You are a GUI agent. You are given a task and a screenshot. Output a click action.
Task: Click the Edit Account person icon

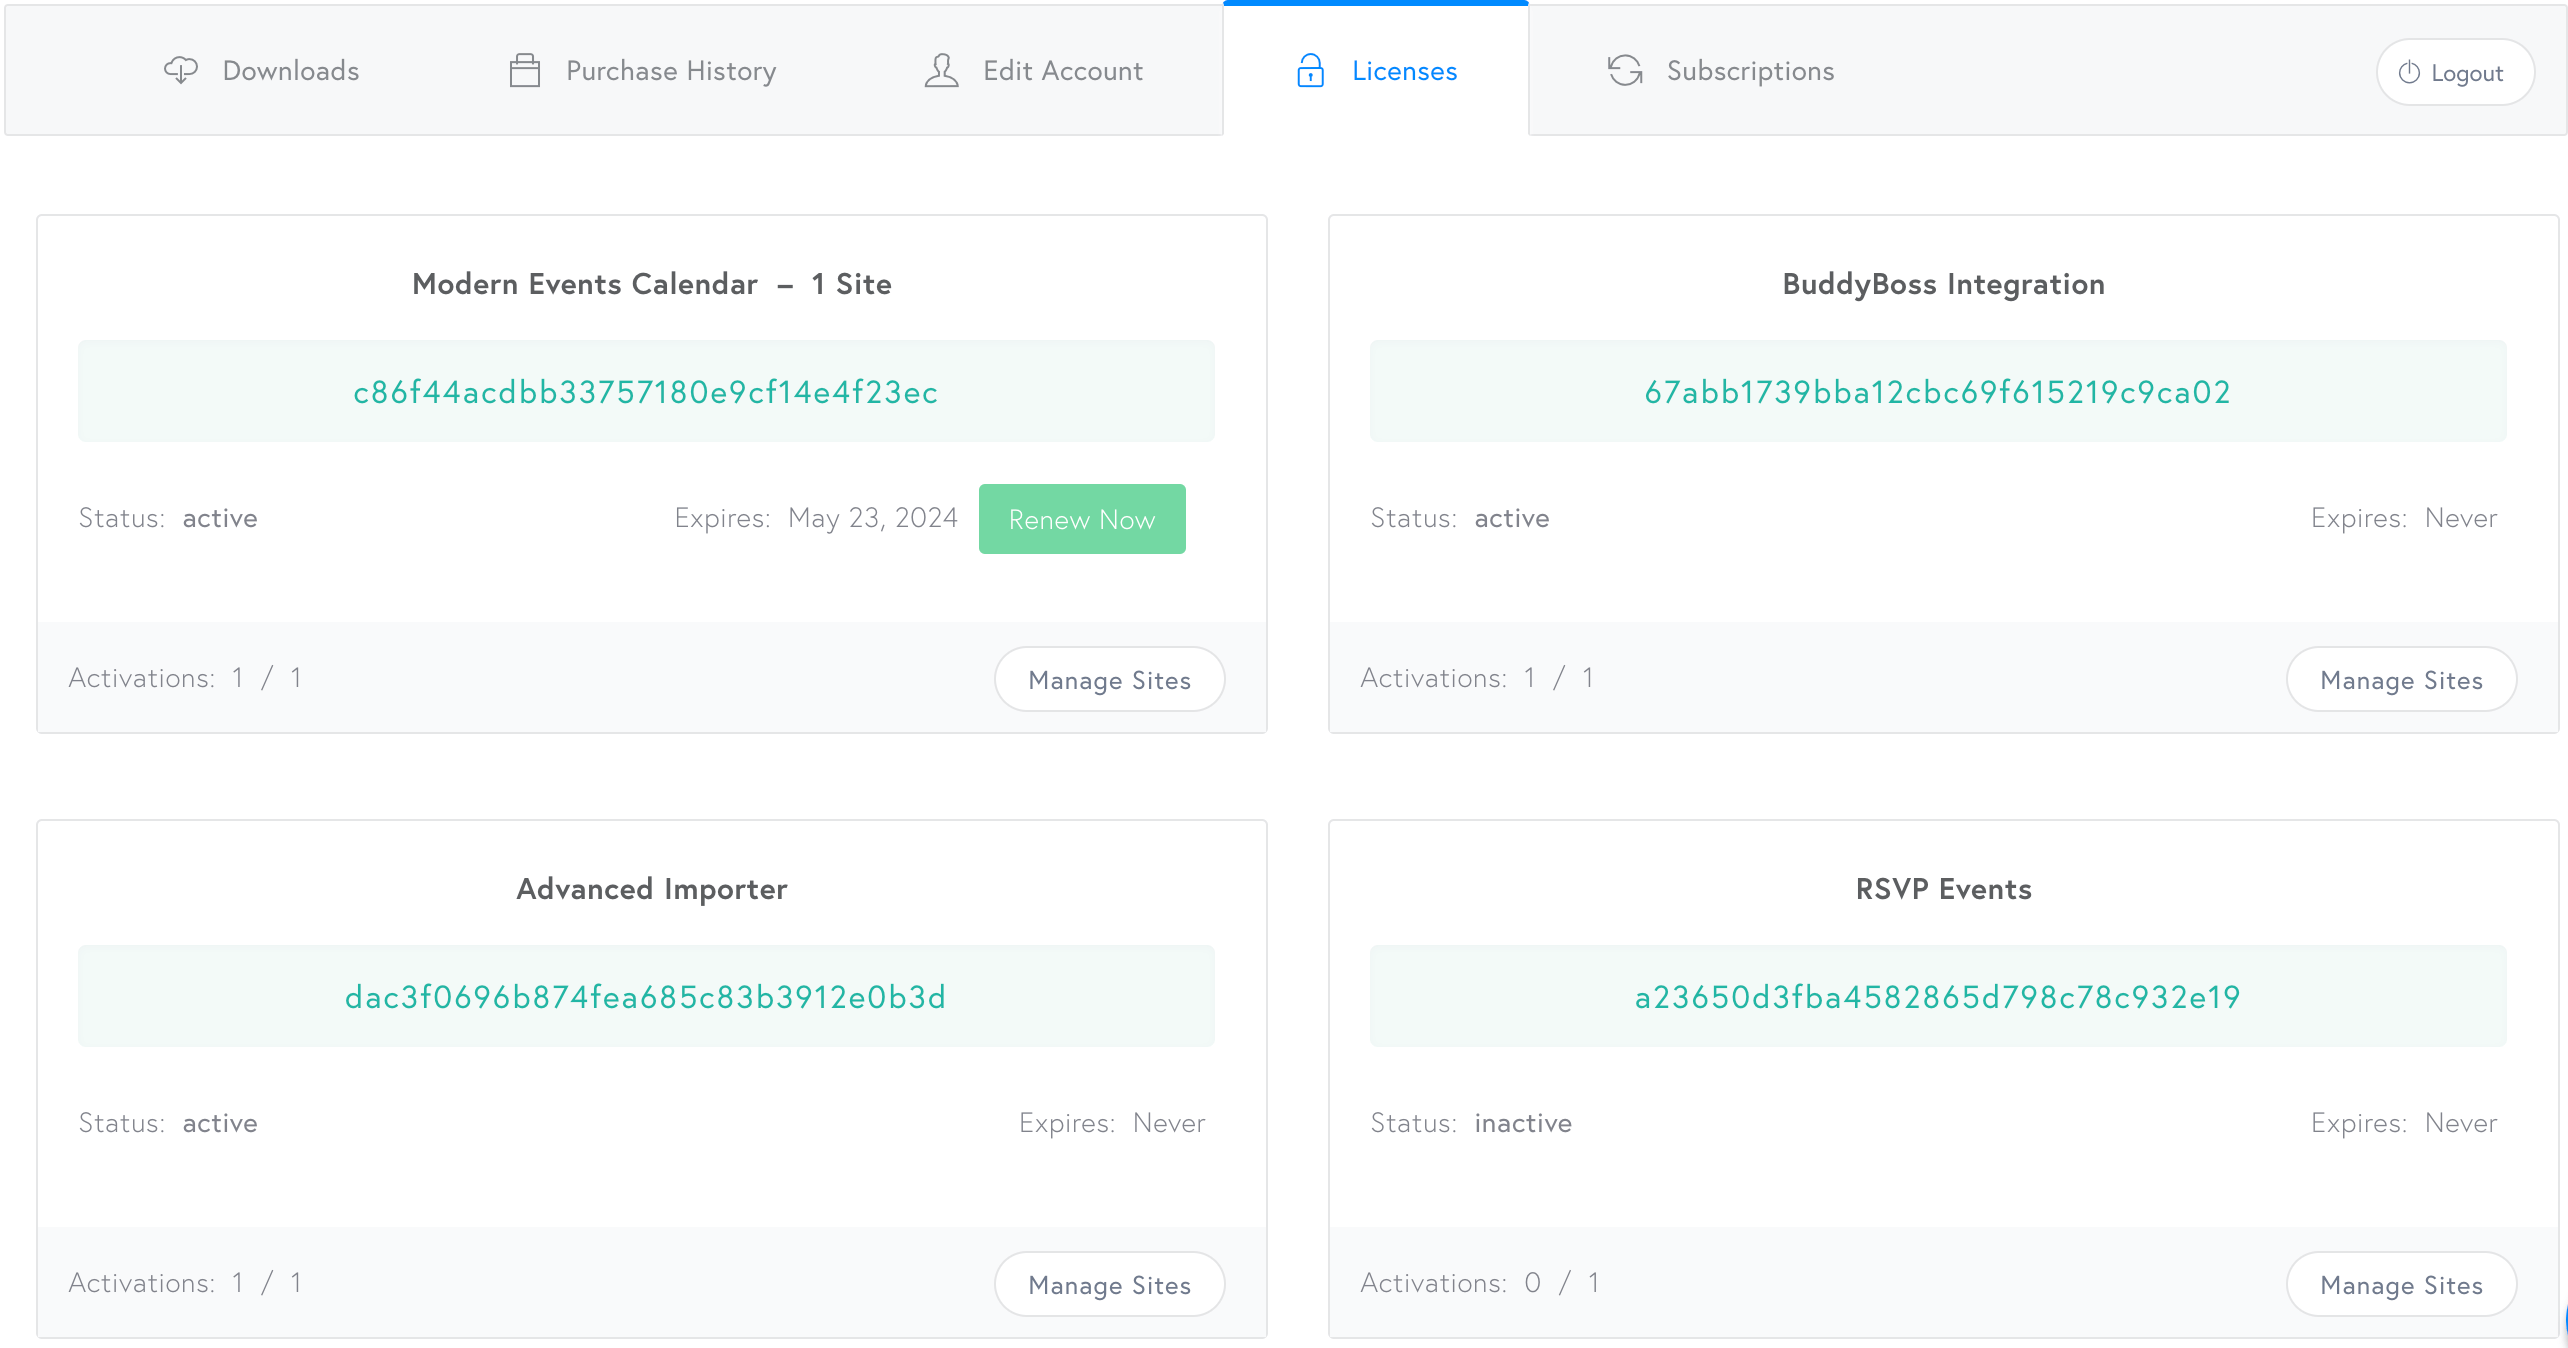[x=940, y=70]
